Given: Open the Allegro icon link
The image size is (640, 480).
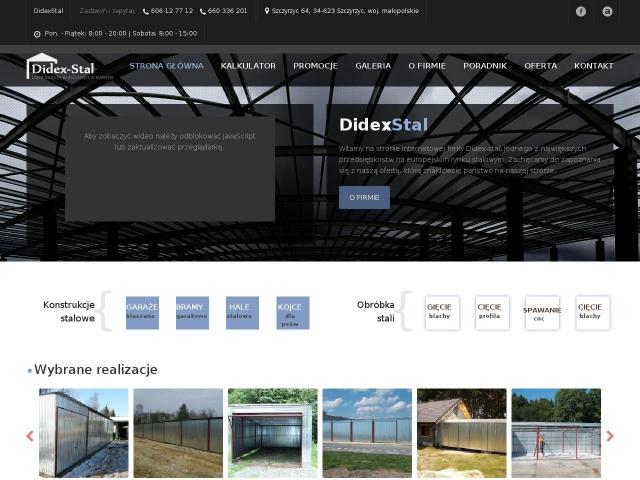Looking at the screenshot, I should (607, 11).
